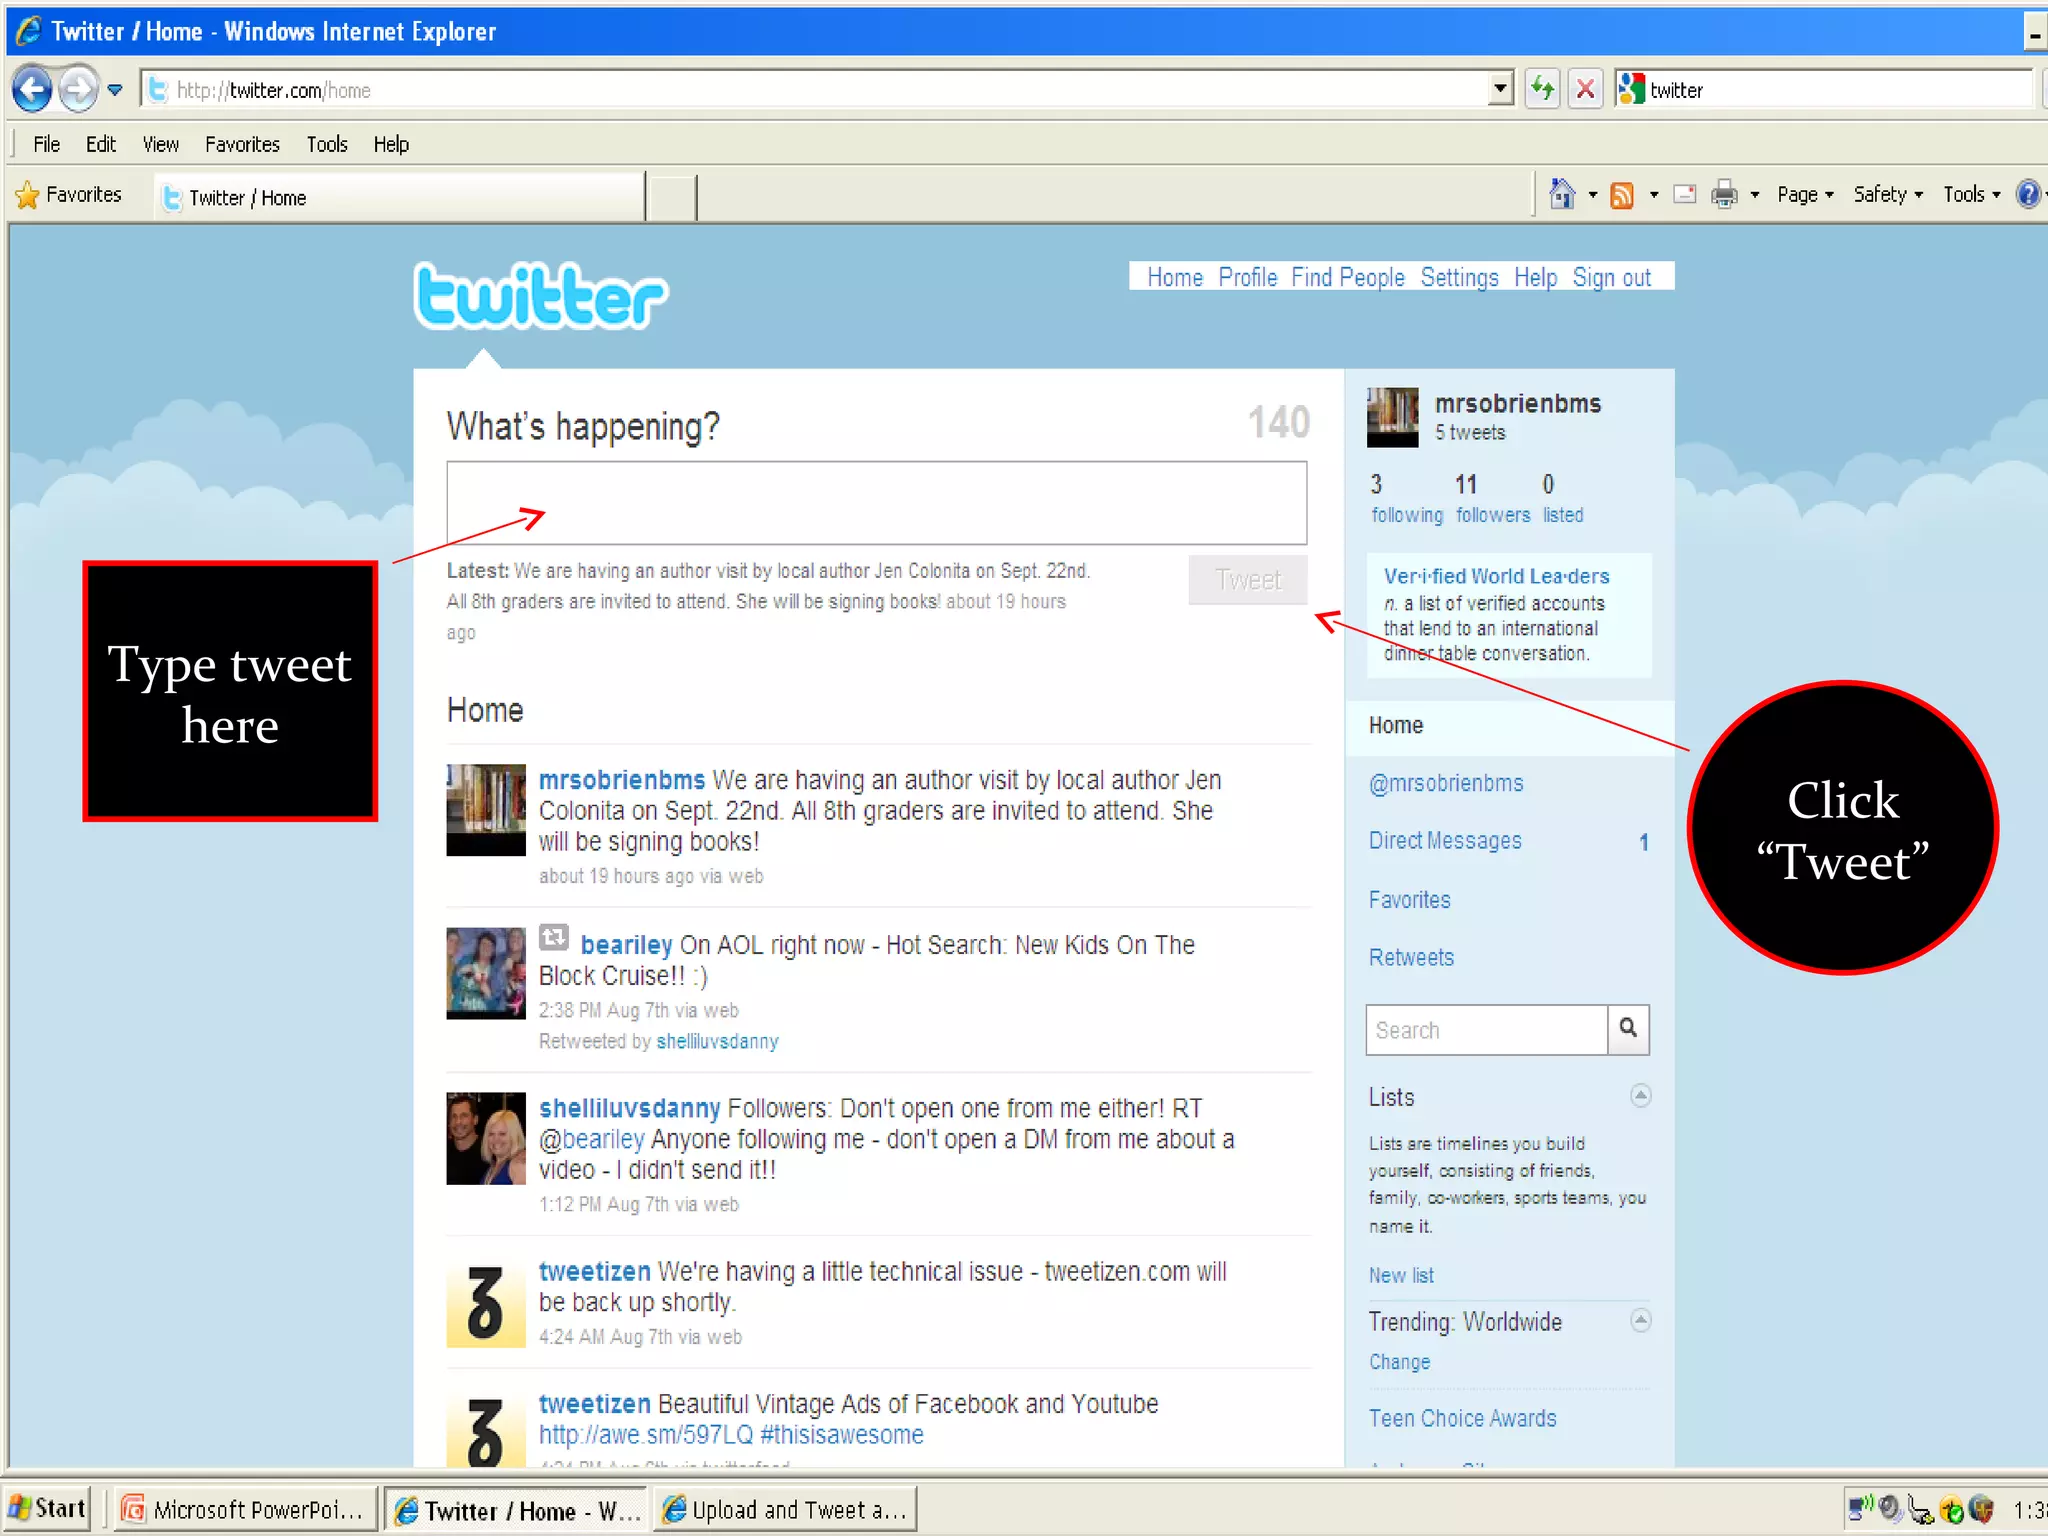The image size is (2048, 1536).
Task: Open the Safety command bar dropdown
Action: [x=1888, y=195]
